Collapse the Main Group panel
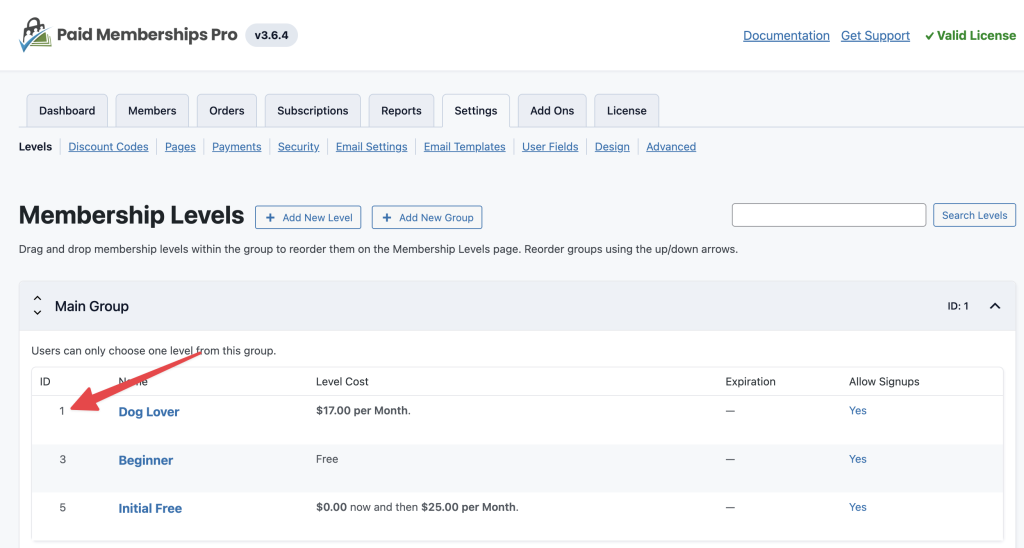 point(994,306)
